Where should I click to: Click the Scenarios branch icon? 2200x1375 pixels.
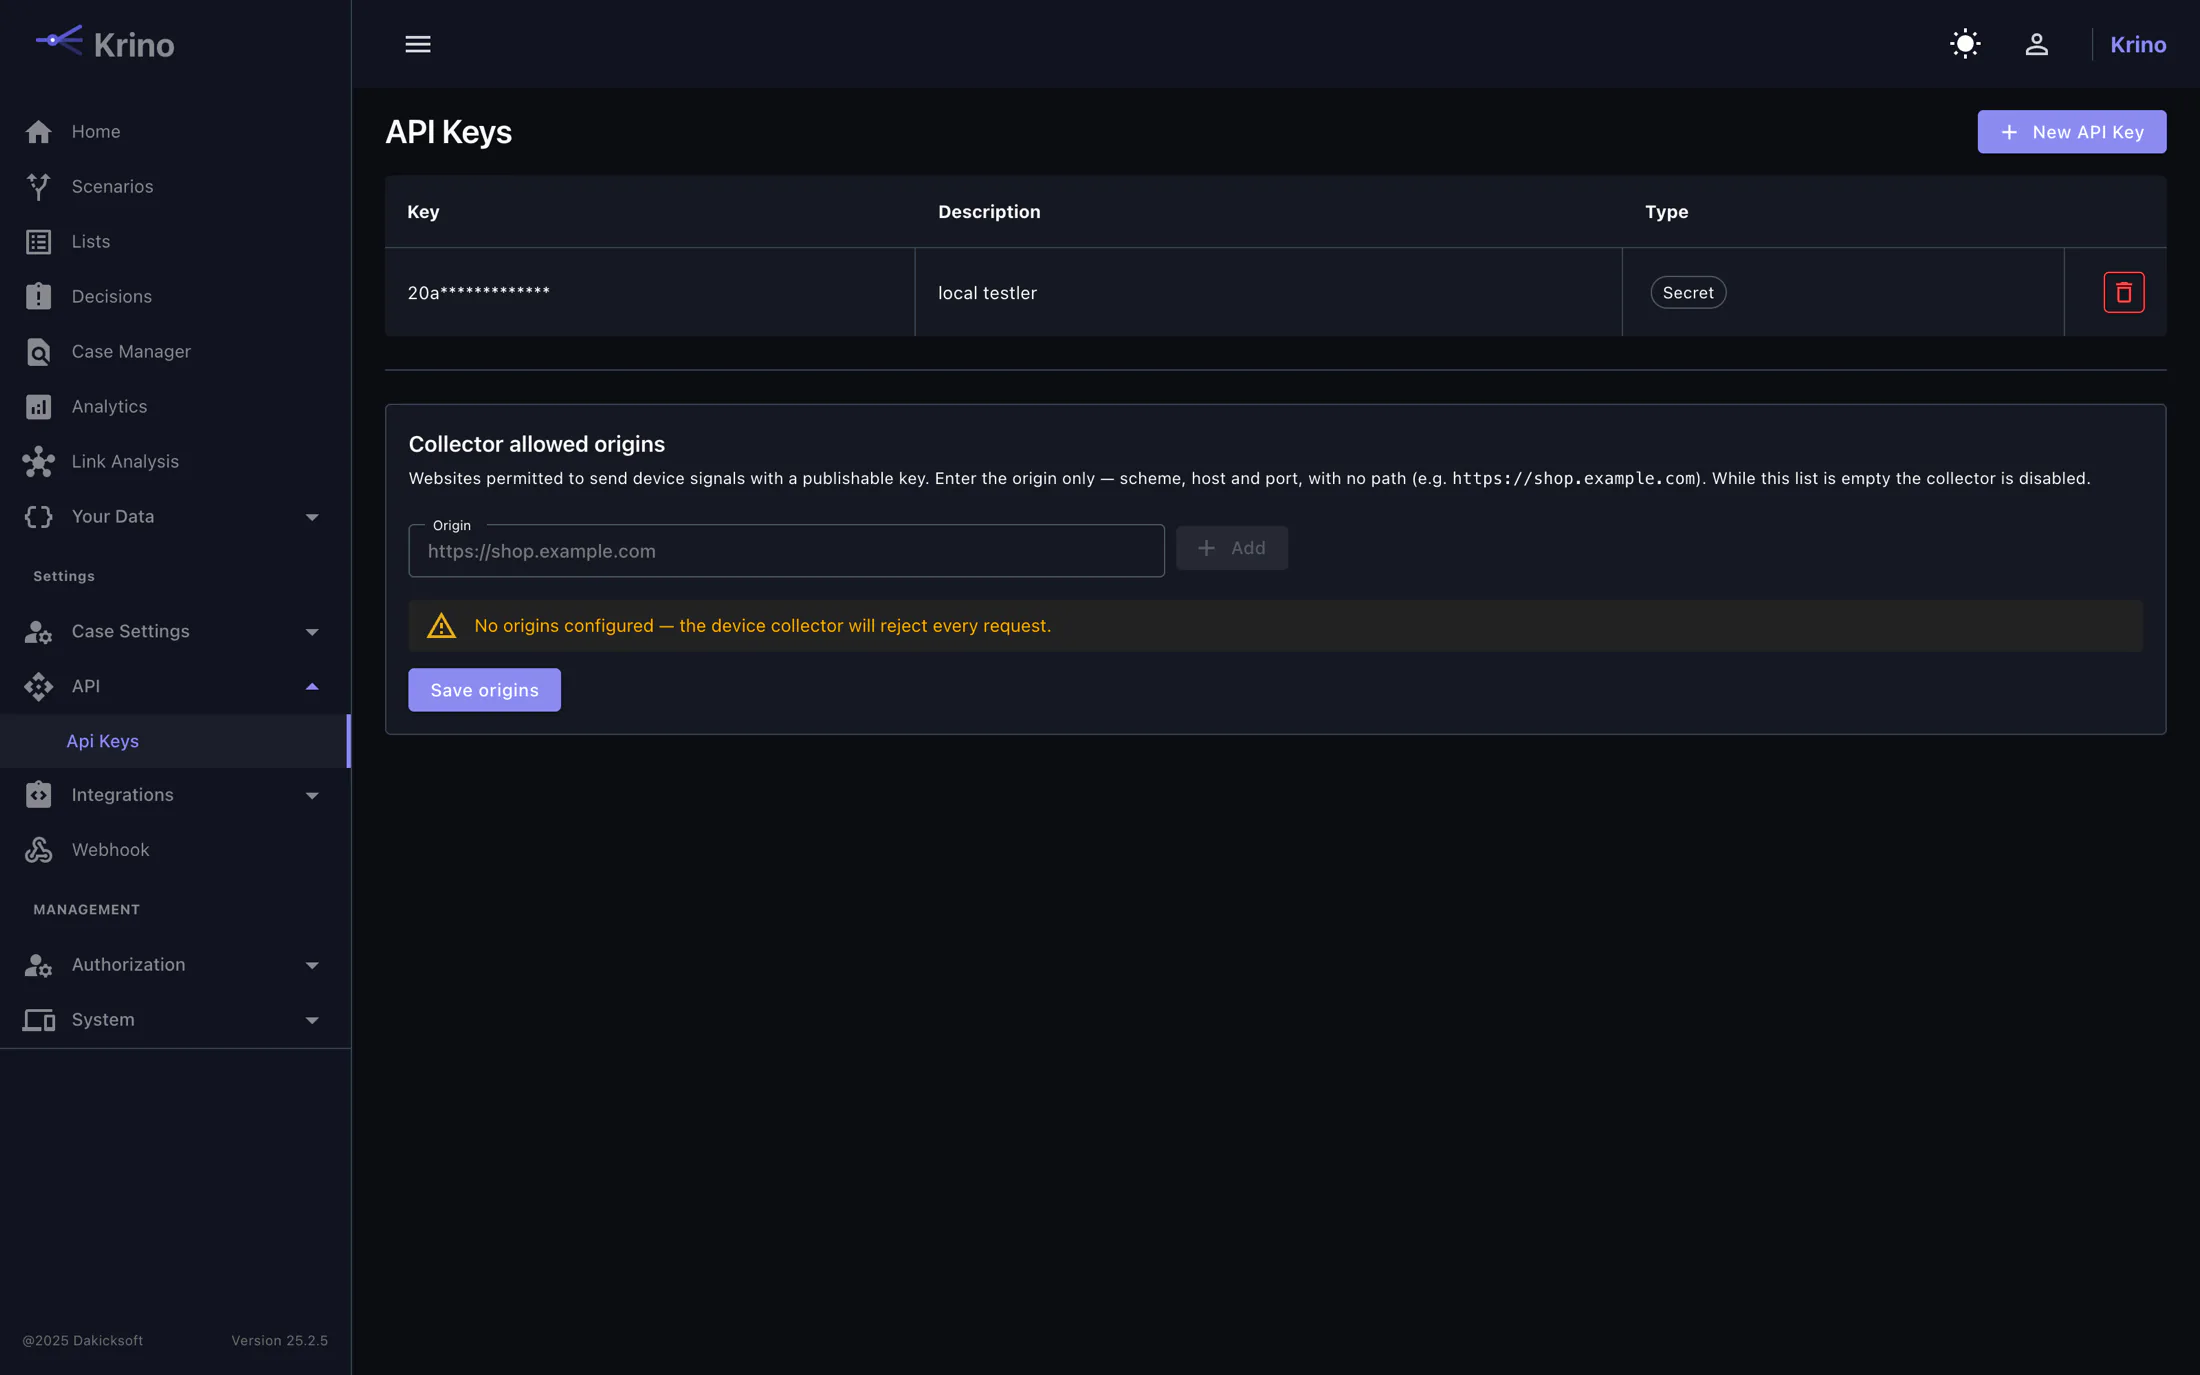tap(39, 187)
